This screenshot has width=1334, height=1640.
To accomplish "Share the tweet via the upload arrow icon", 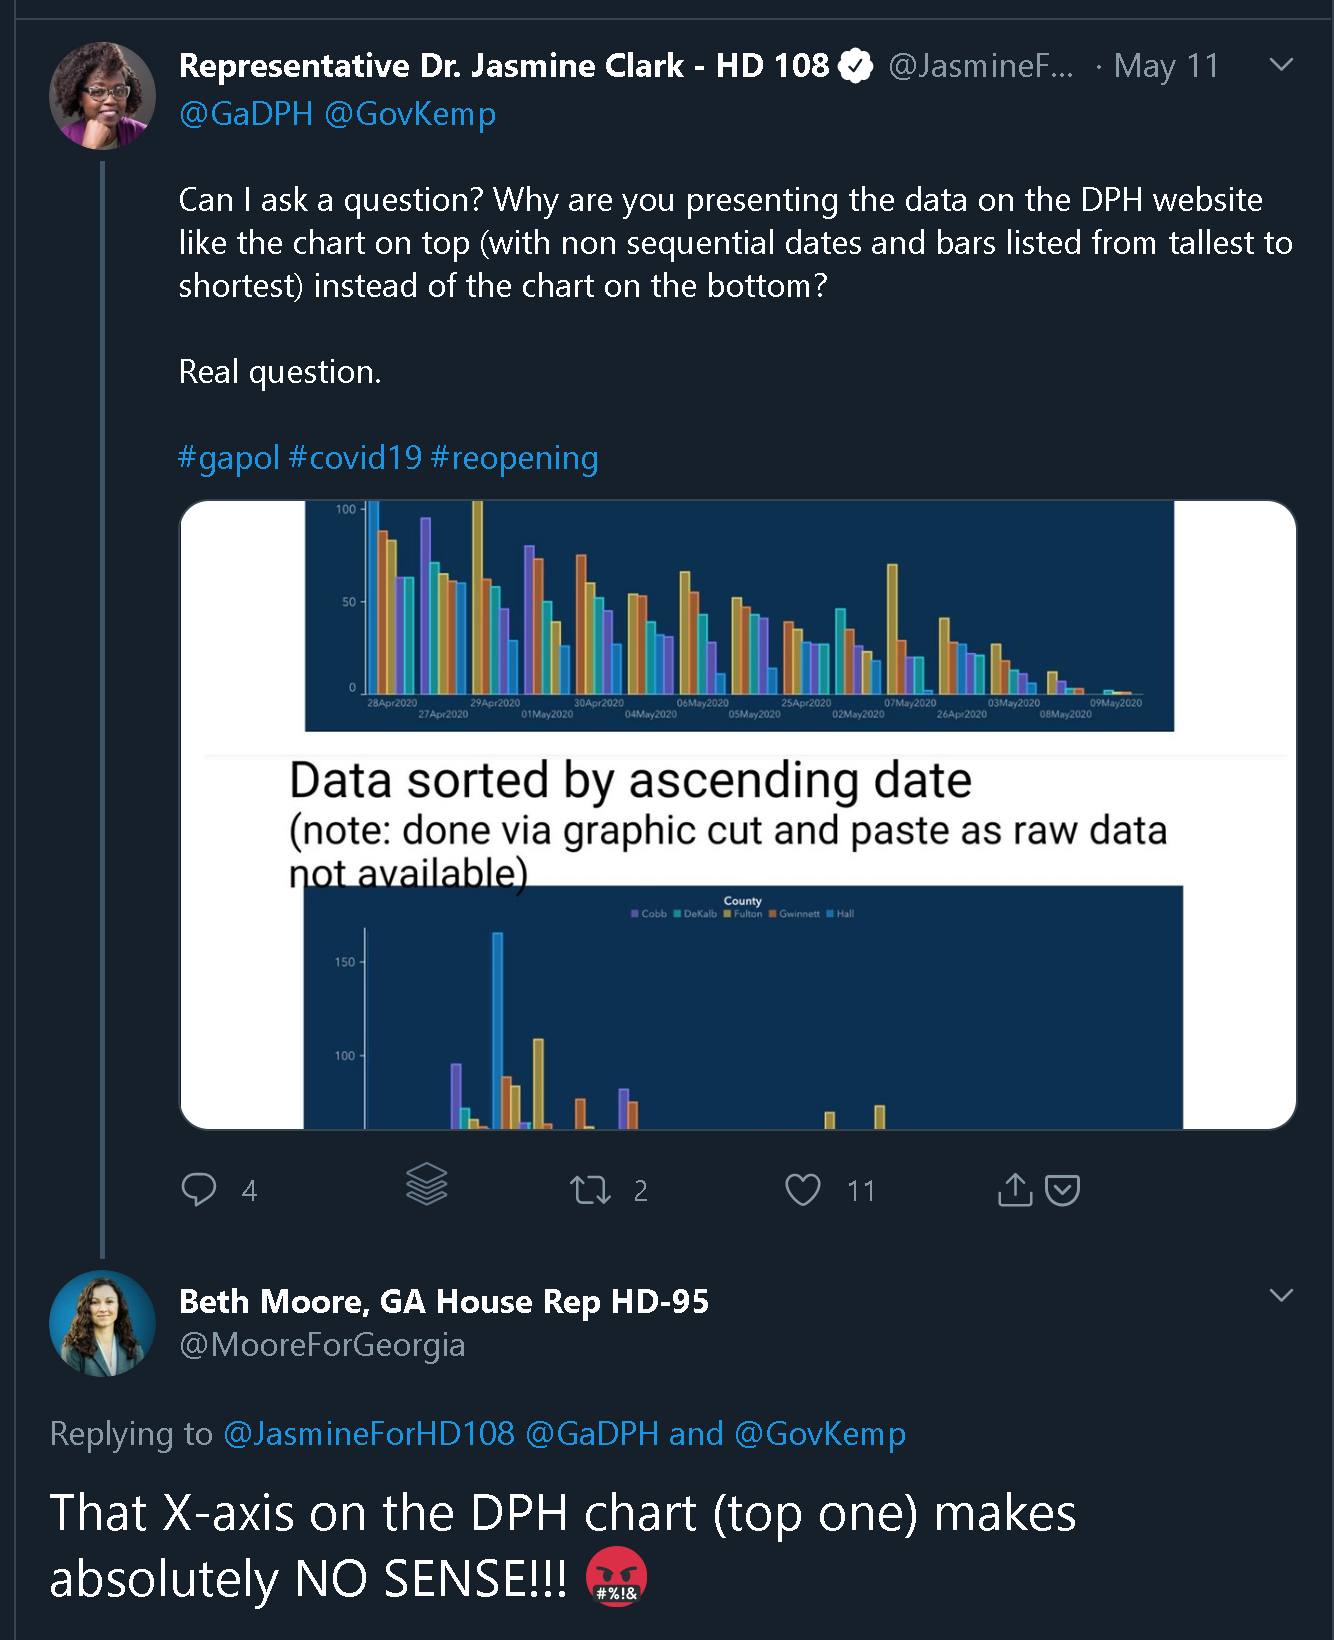I will [x=1015, y=1189].
